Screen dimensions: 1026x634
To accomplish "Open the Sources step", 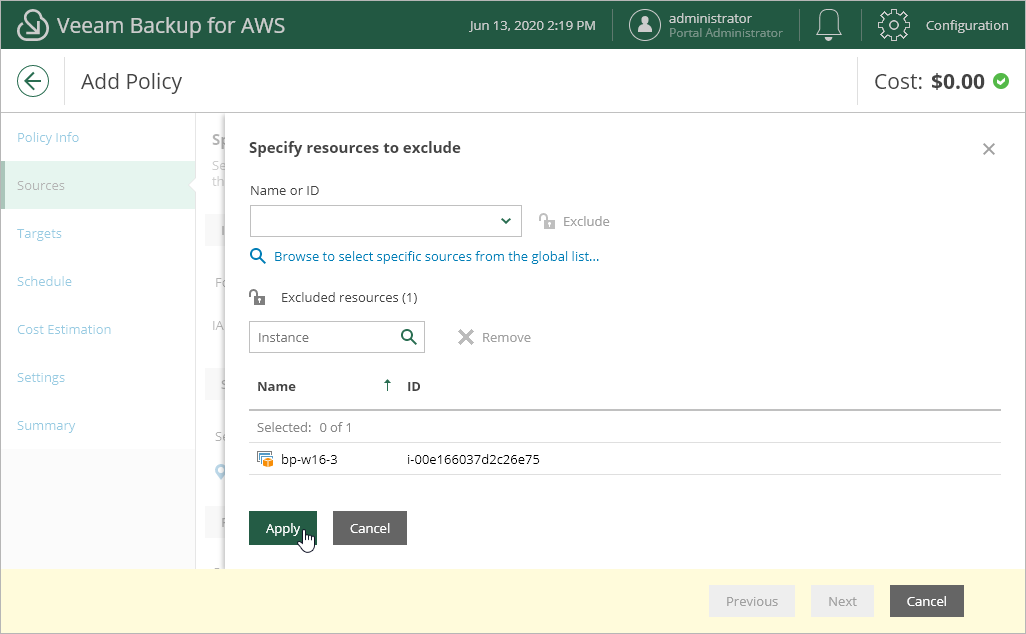I will pos(41,185).
